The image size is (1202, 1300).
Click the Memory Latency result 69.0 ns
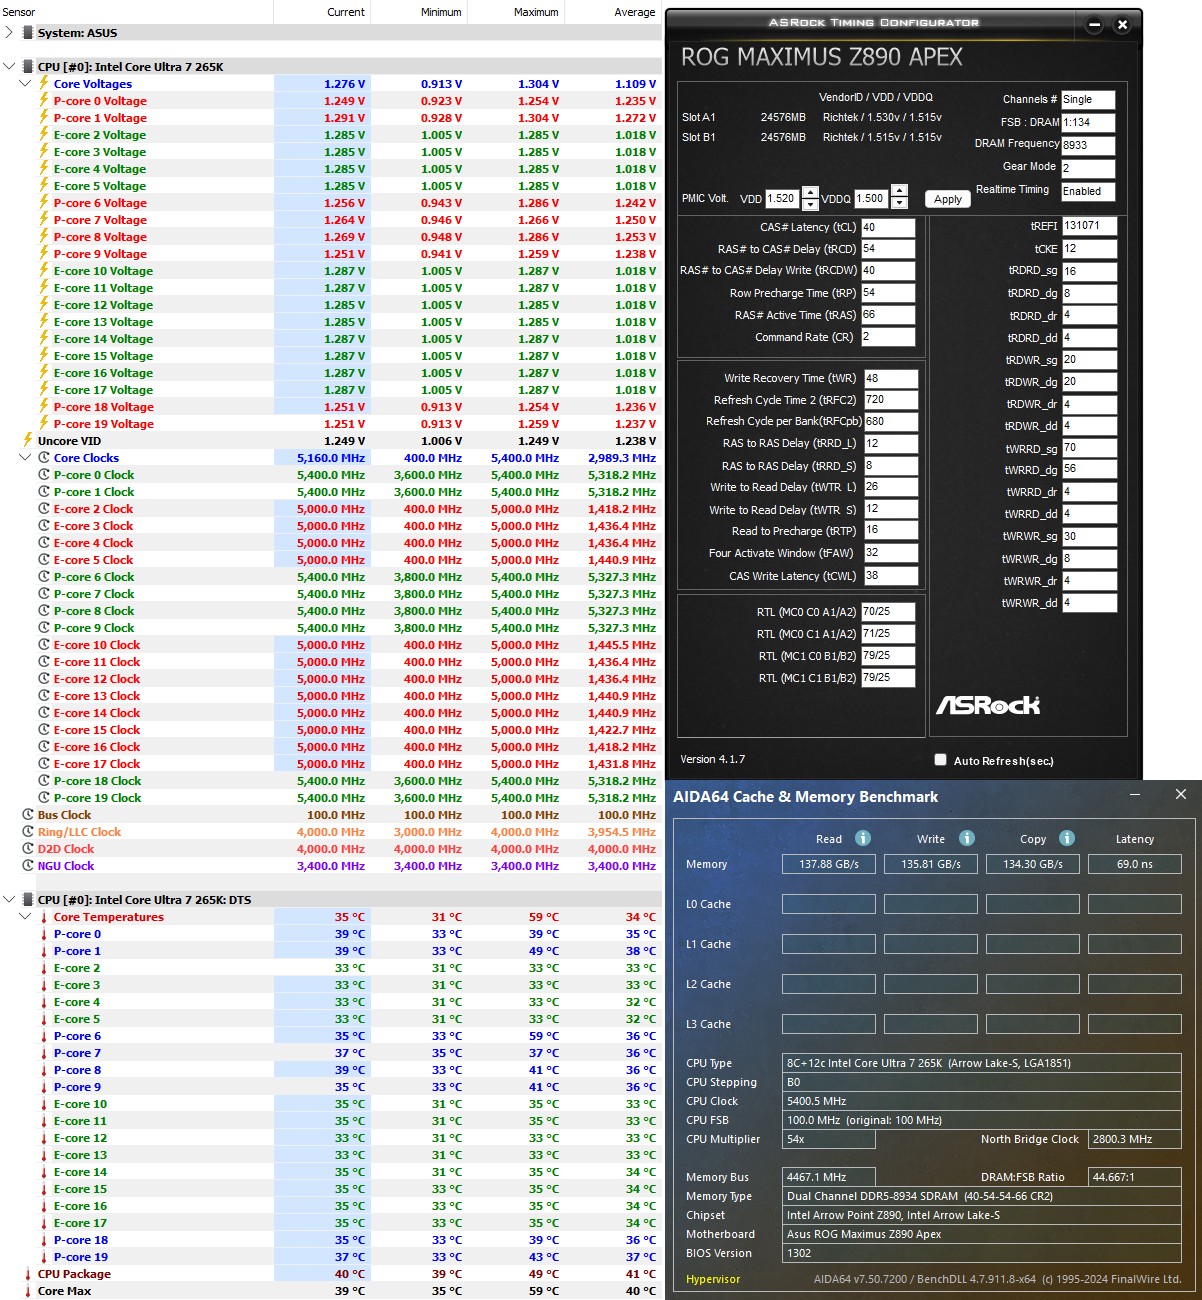click(1135, 864)
